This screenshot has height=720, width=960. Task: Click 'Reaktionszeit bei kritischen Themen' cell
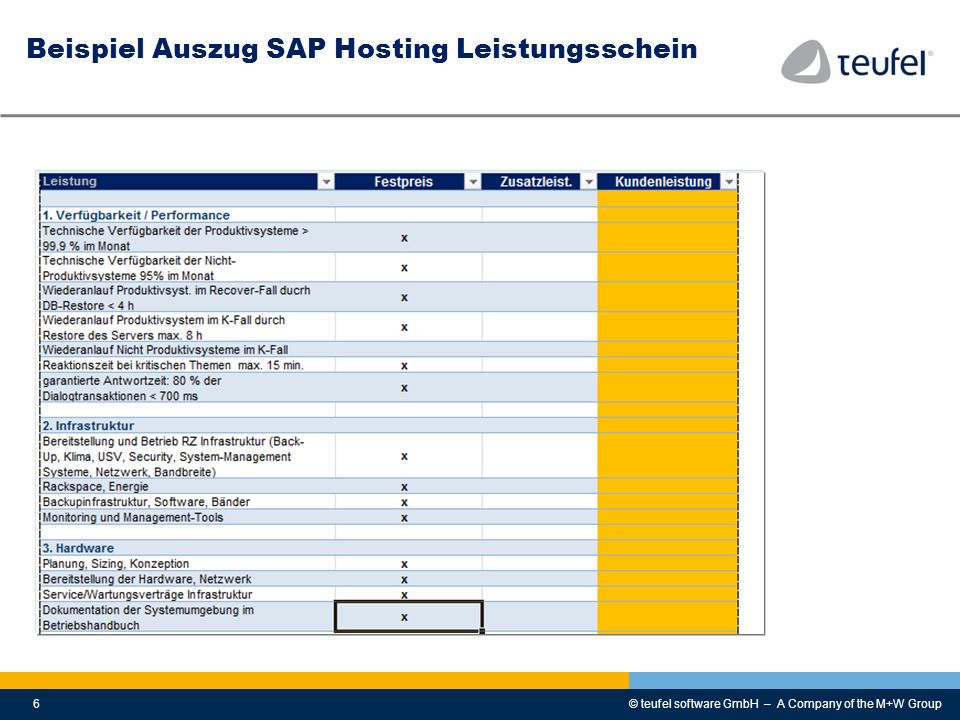[x=187, y=365]
